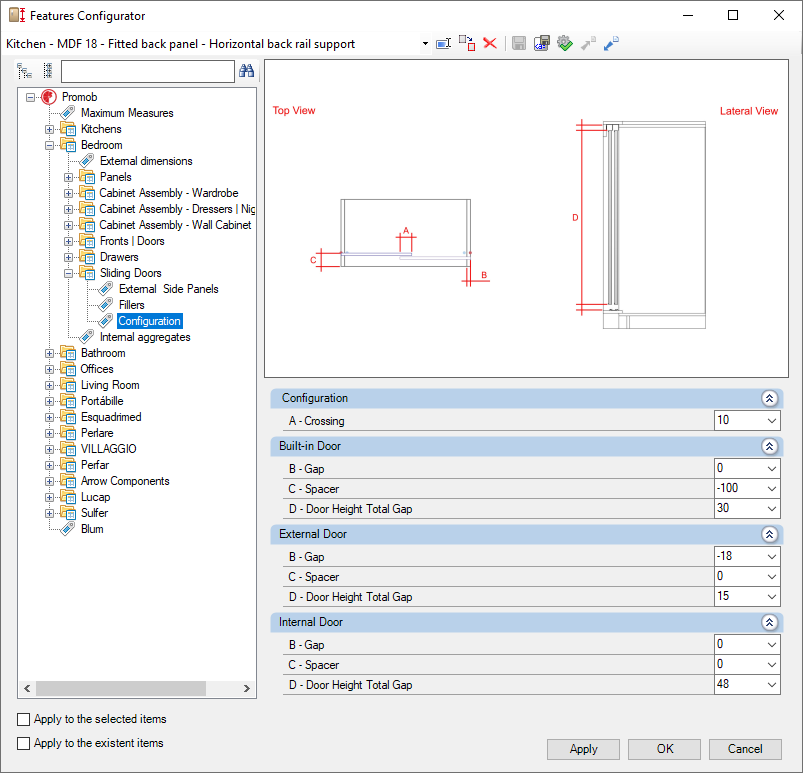The image size is (803, 773).
Task: Select External dimensions tree item
Action: [x=146, y=161]
